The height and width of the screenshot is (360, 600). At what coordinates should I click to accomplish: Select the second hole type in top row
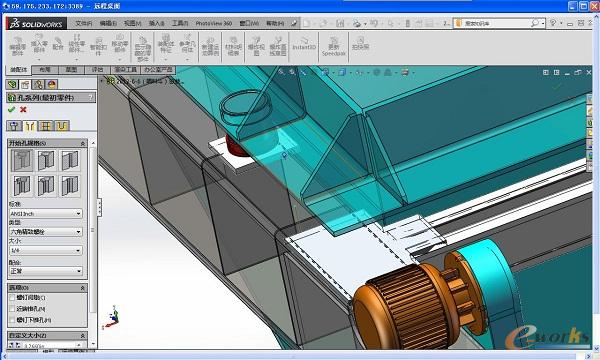(x=46, y=160)
